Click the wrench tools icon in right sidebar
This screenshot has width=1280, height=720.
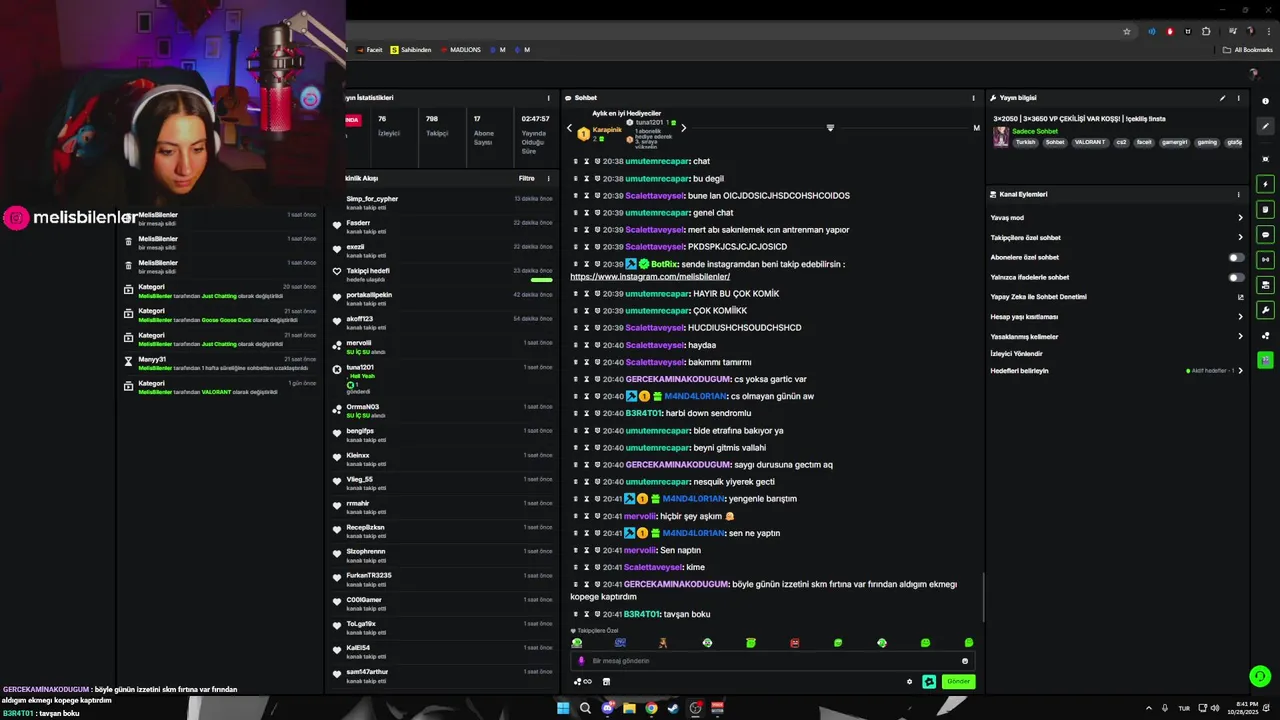click(1266, 310)
